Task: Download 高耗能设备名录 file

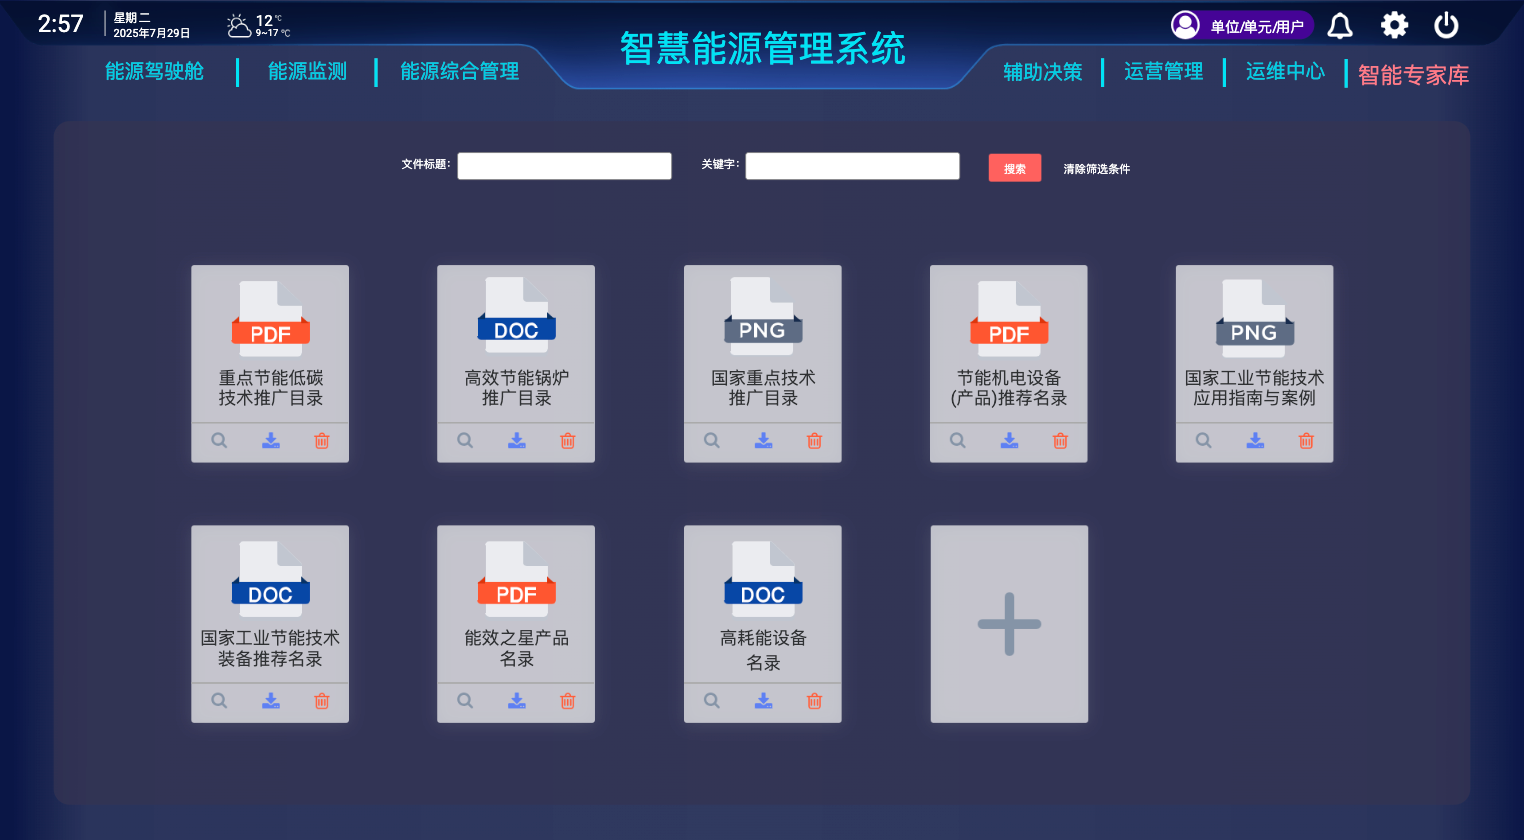Action: point(763,701)
